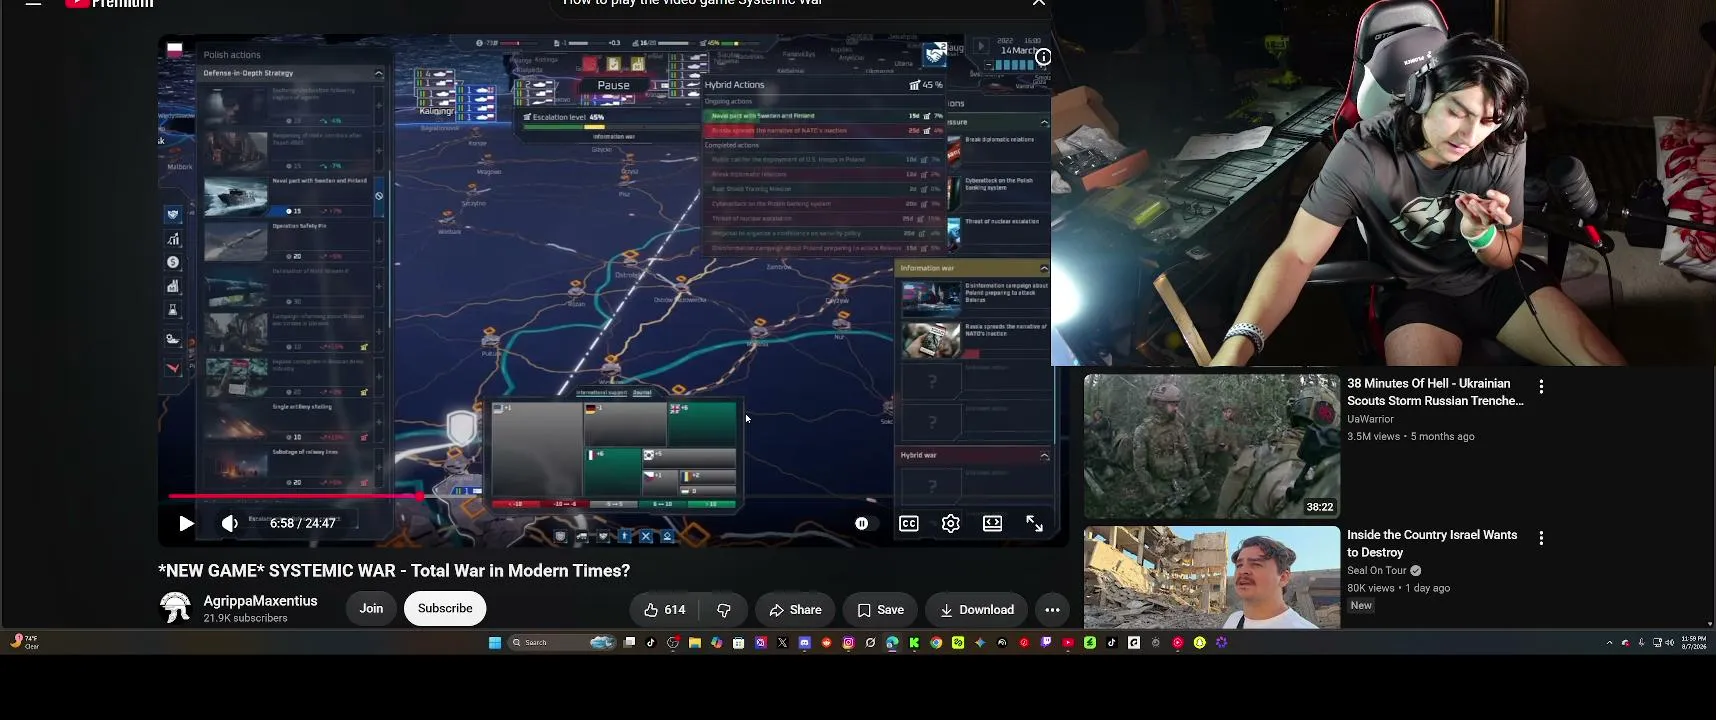Screen dimensions: 1716x720
Task: Play the paused YouTube video
Action: click(x=186, y=523)
